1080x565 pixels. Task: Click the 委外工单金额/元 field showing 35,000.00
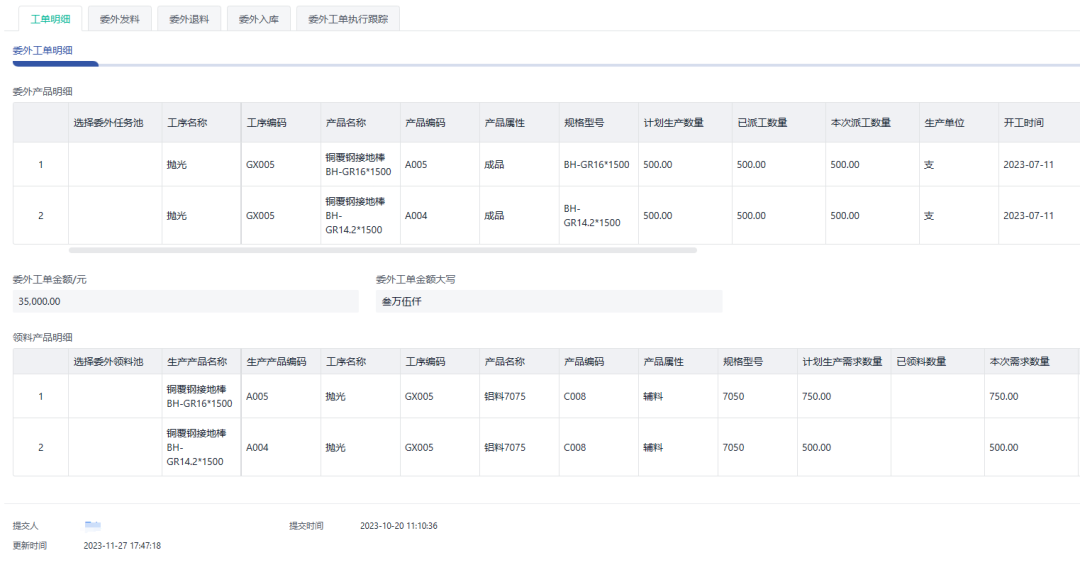[185, 301]
